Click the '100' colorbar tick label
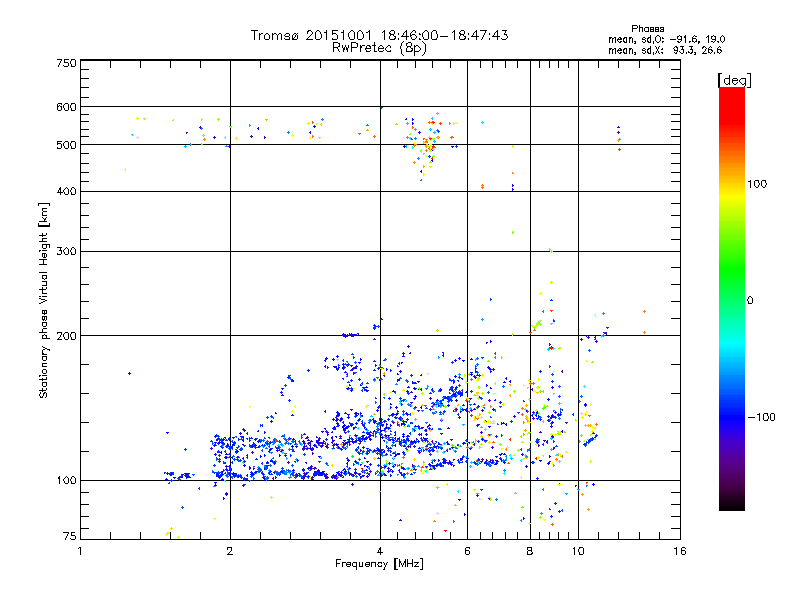800x600 pixels. 757,184
